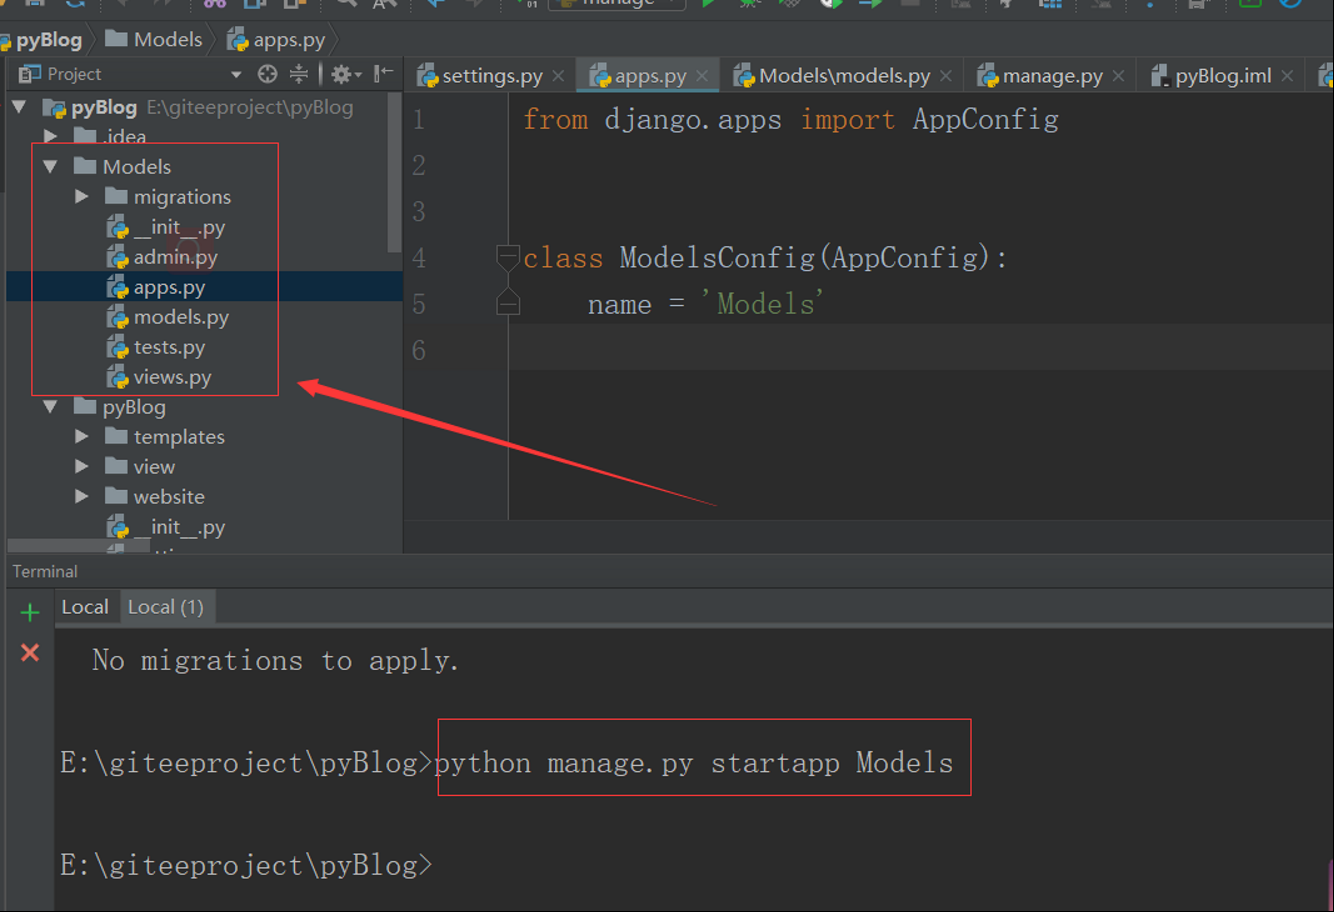Click the Models breadcrumb in navigation bar
The width and height of the screenshot is (1334, 912).
[x=154, y=40]
